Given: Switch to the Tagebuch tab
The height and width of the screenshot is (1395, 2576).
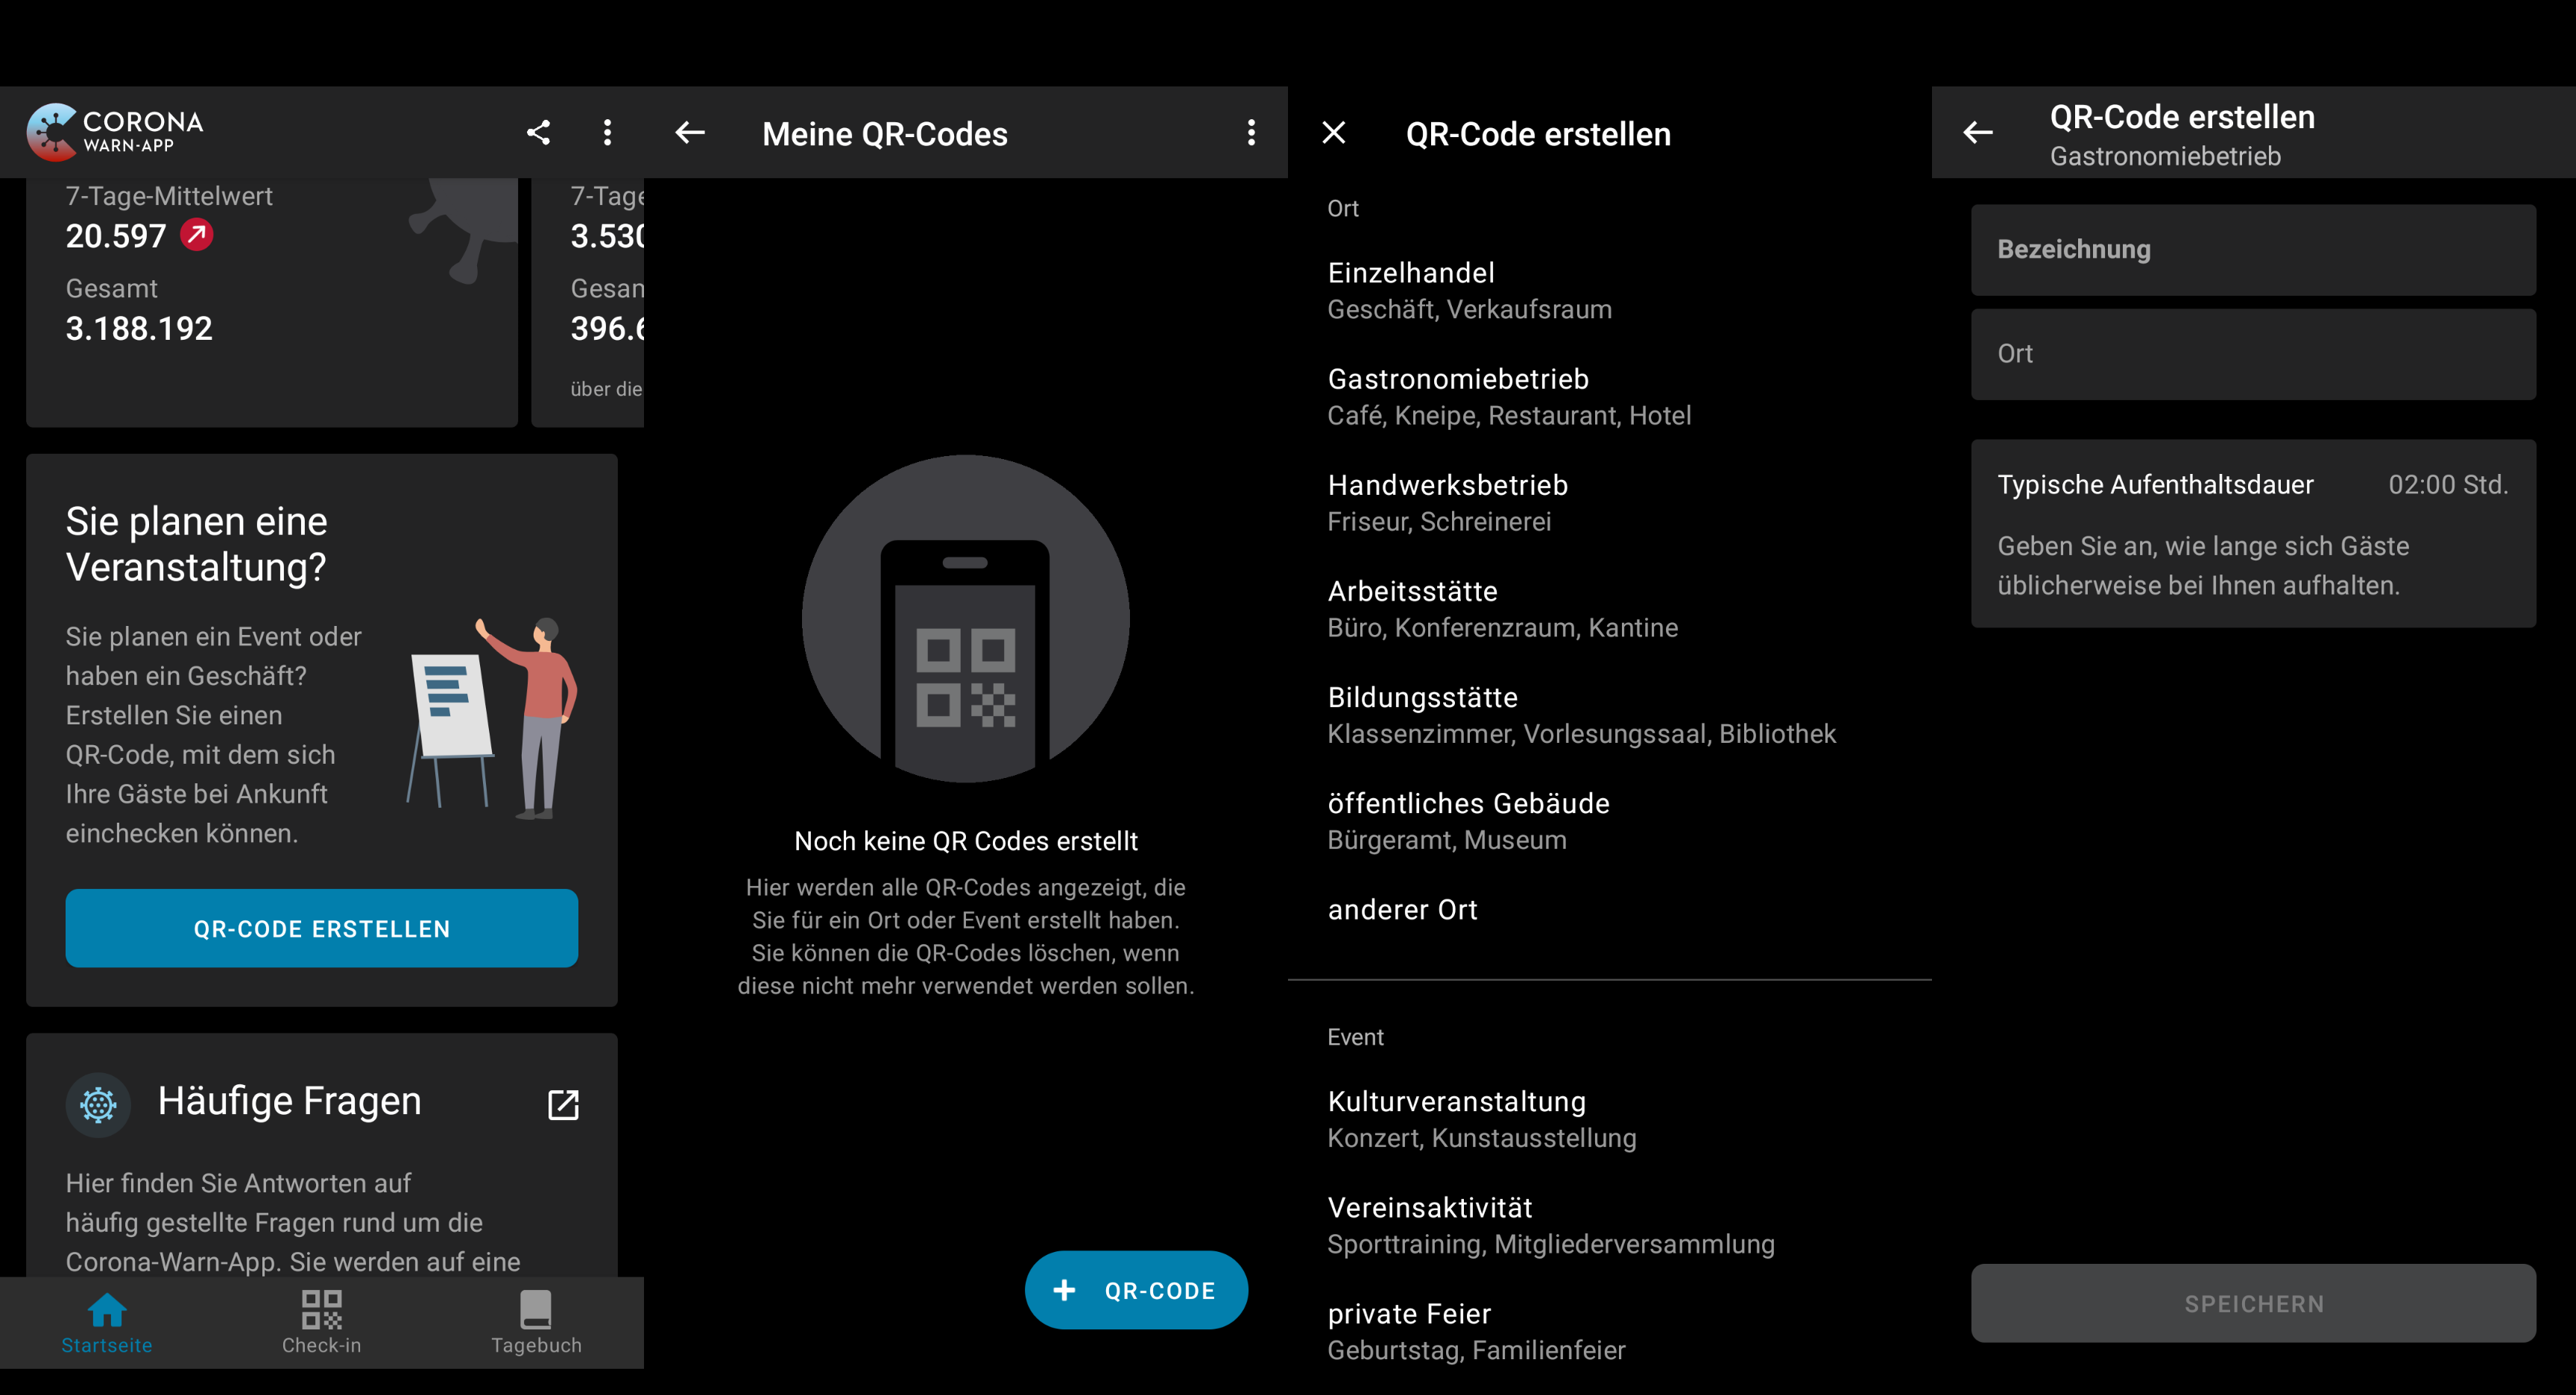Looking at the screenshot, I should click(536, 1322).
